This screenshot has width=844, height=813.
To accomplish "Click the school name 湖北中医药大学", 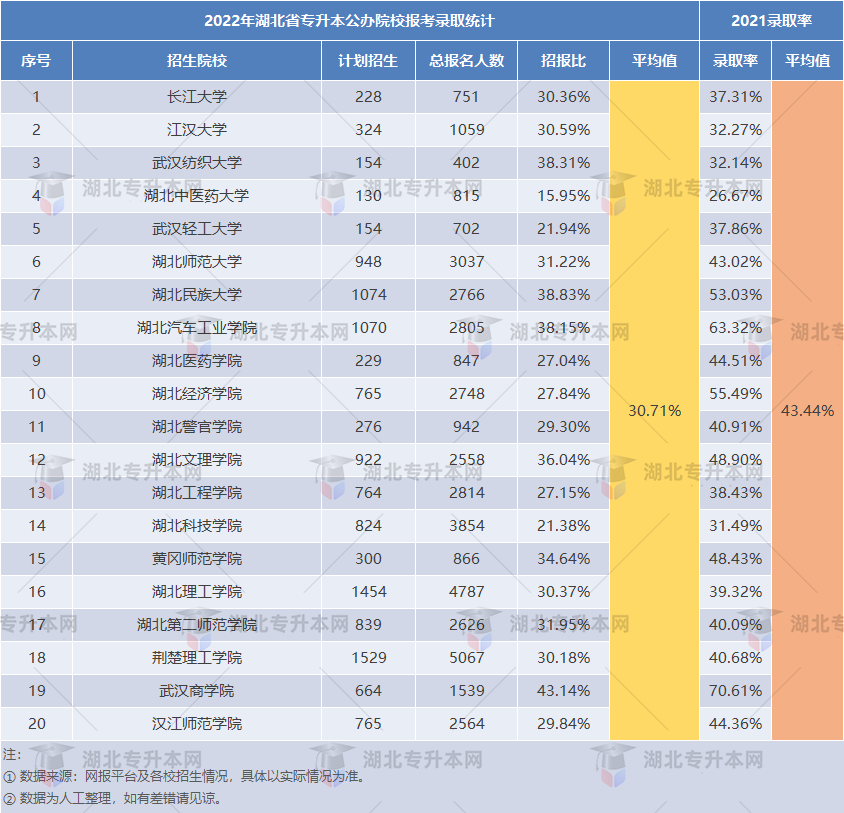I will point(197,195).
